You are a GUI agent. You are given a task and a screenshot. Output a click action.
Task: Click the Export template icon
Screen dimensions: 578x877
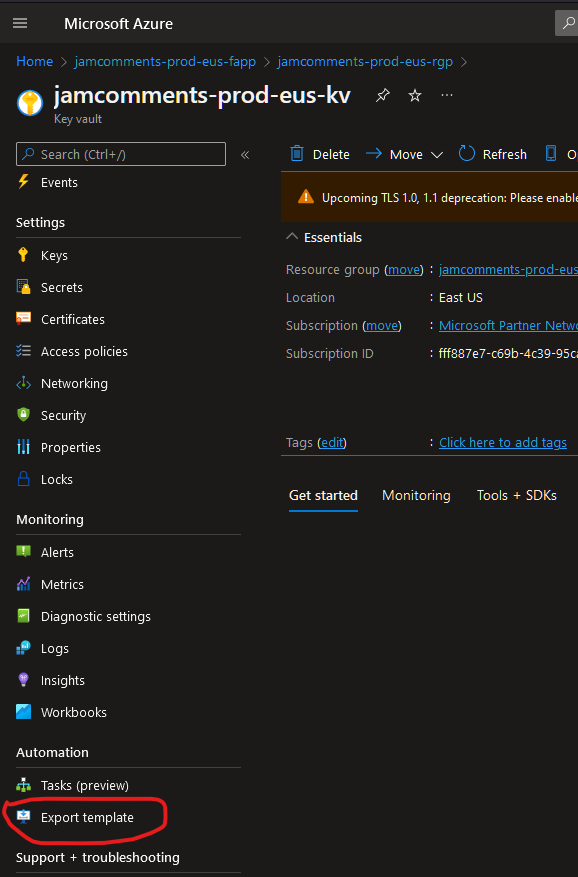coord(24,817)
